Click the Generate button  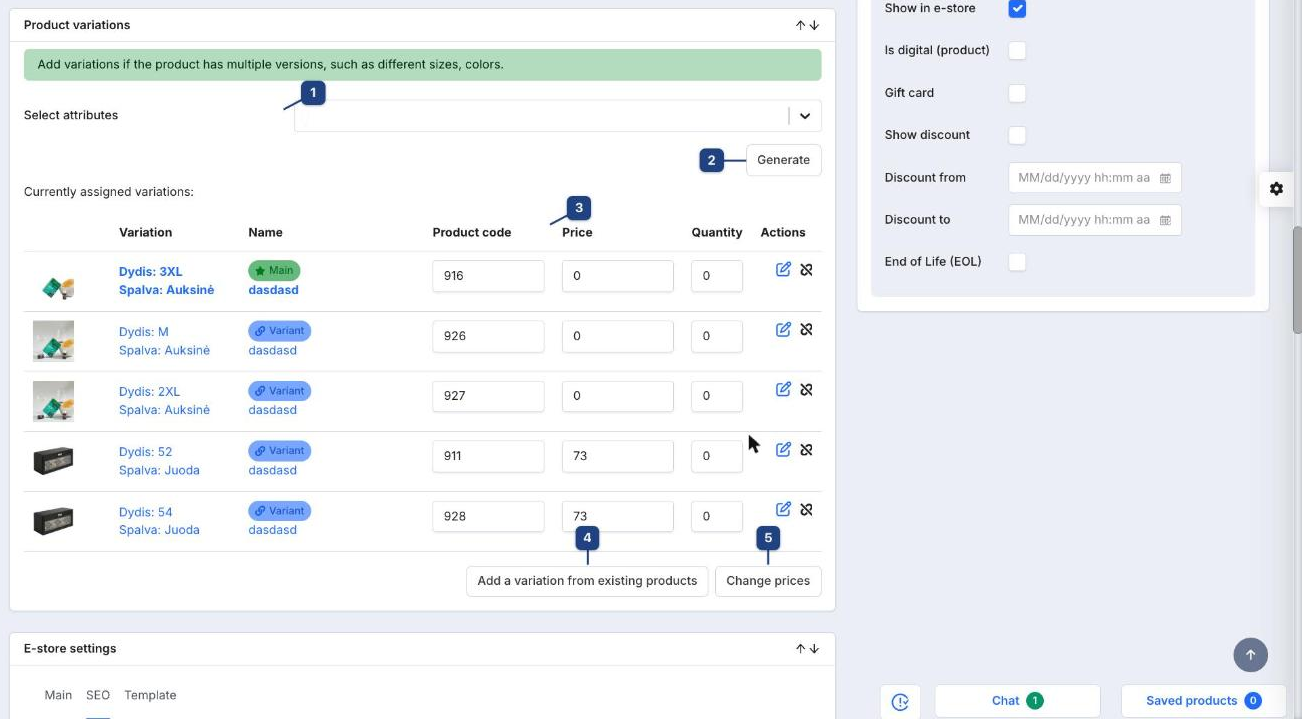pyautogui.click(x=783, y=160)
